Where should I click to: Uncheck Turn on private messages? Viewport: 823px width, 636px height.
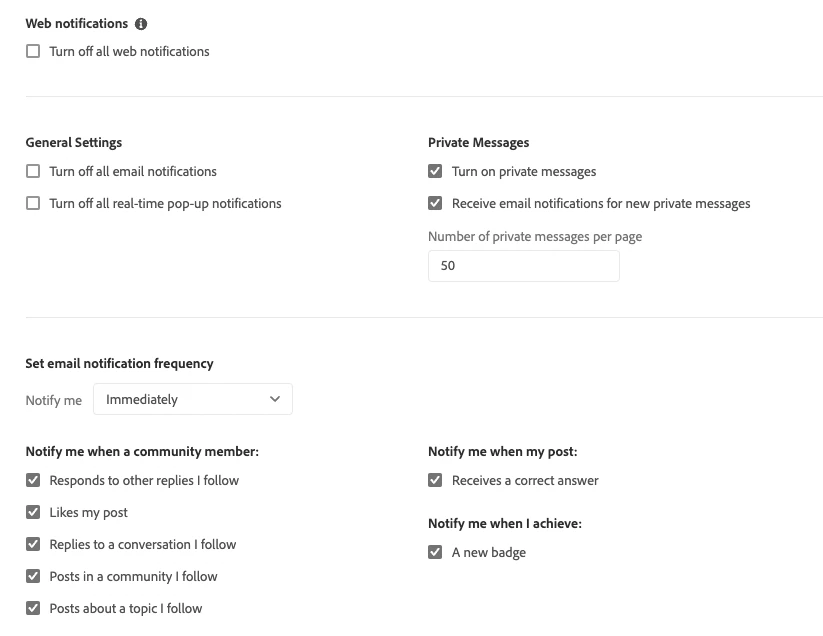tap(435, 172)
